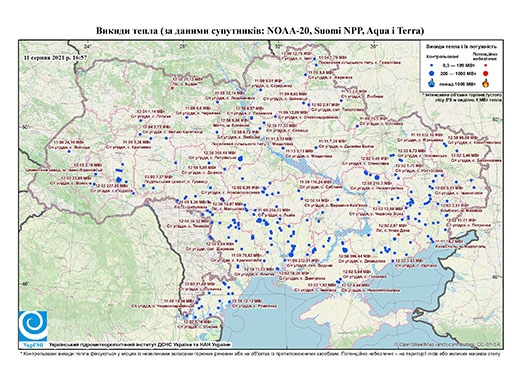Click the small blue dot legend symbol
Viewport: 520px width, 368px height.
tap(432, 66)
